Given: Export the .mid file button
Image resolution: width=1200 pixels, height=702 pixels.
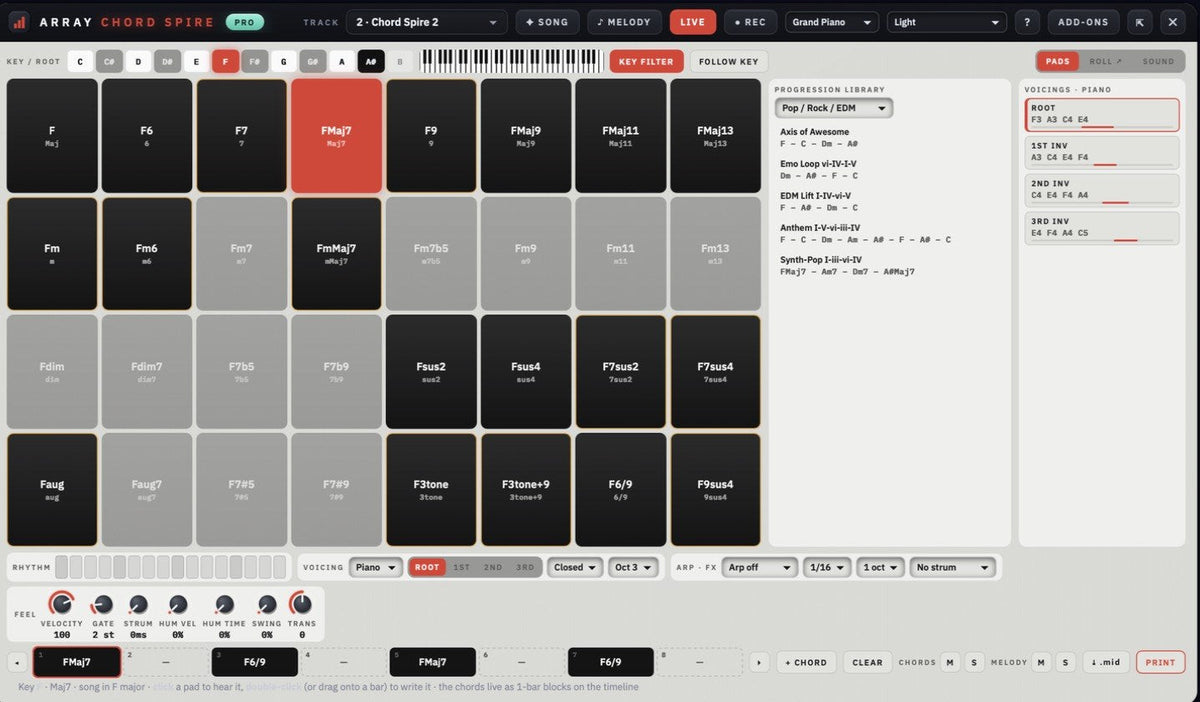Looking at the screenshot, I should tap(1105, 662).
